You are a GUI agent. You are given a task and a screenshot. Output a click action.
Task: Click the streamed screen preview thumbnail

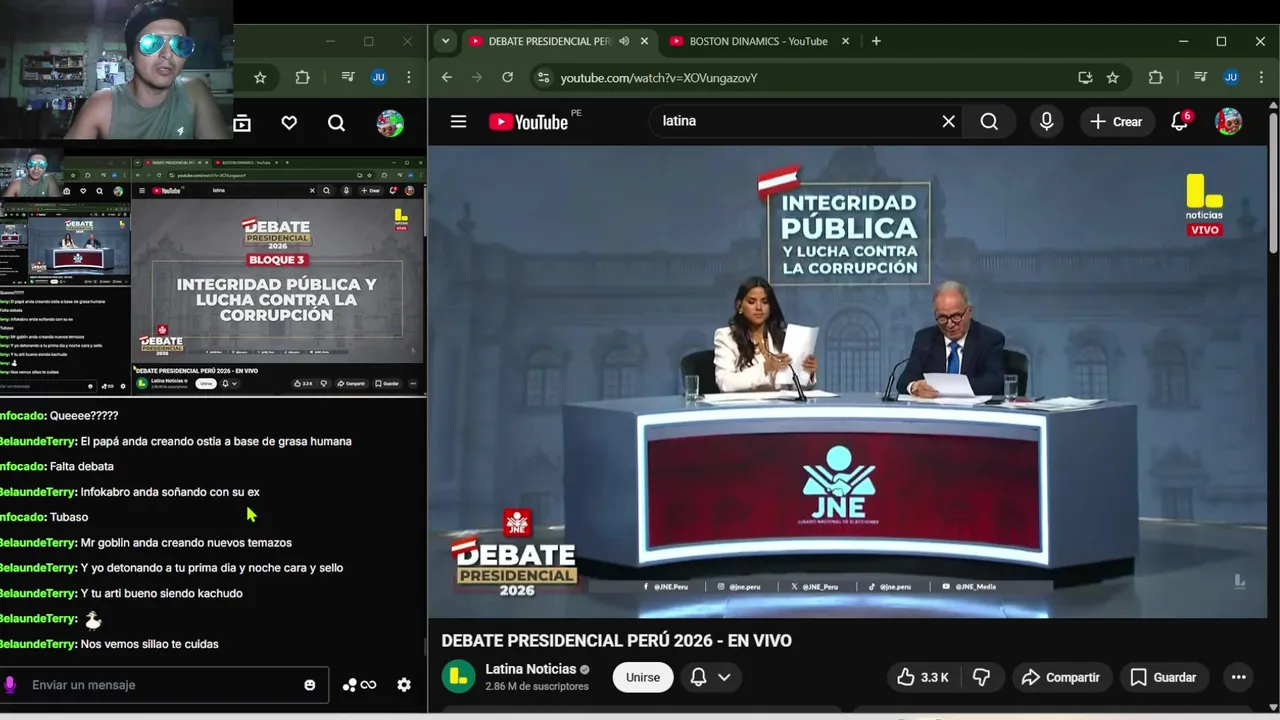pos(212,272)
